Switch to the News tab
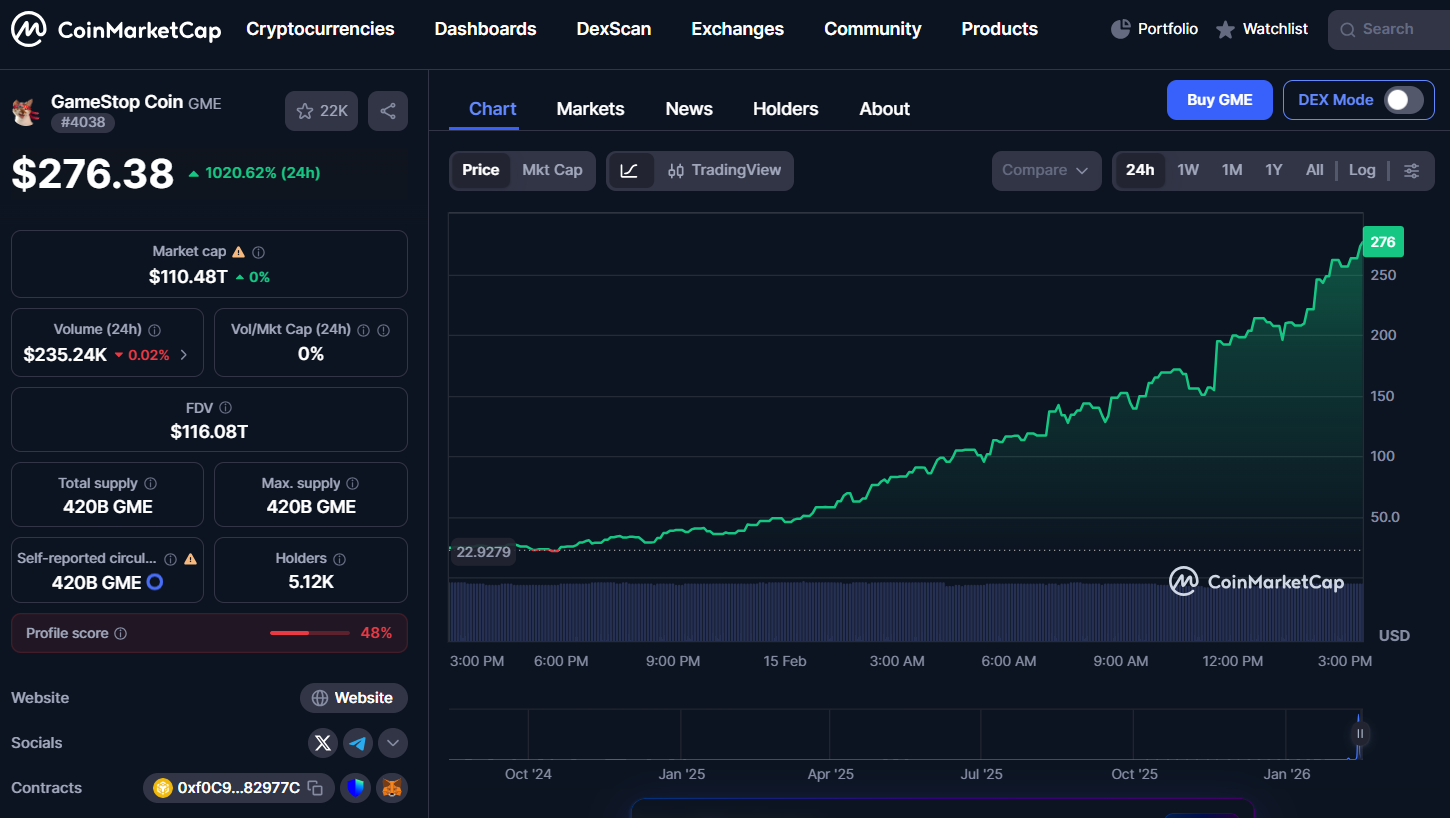1450x818 pixels. click(689, 109)
